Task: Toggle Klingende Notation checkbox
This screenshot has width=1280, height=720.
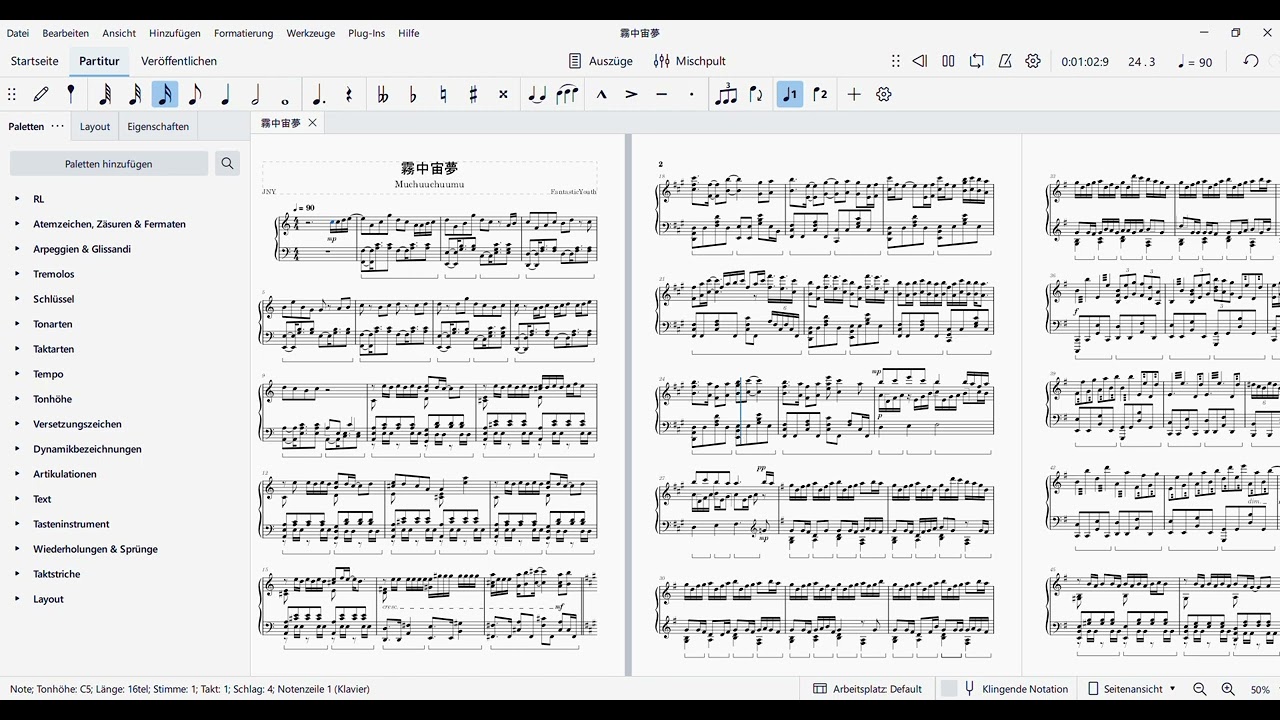Action: tap(950, 689)
